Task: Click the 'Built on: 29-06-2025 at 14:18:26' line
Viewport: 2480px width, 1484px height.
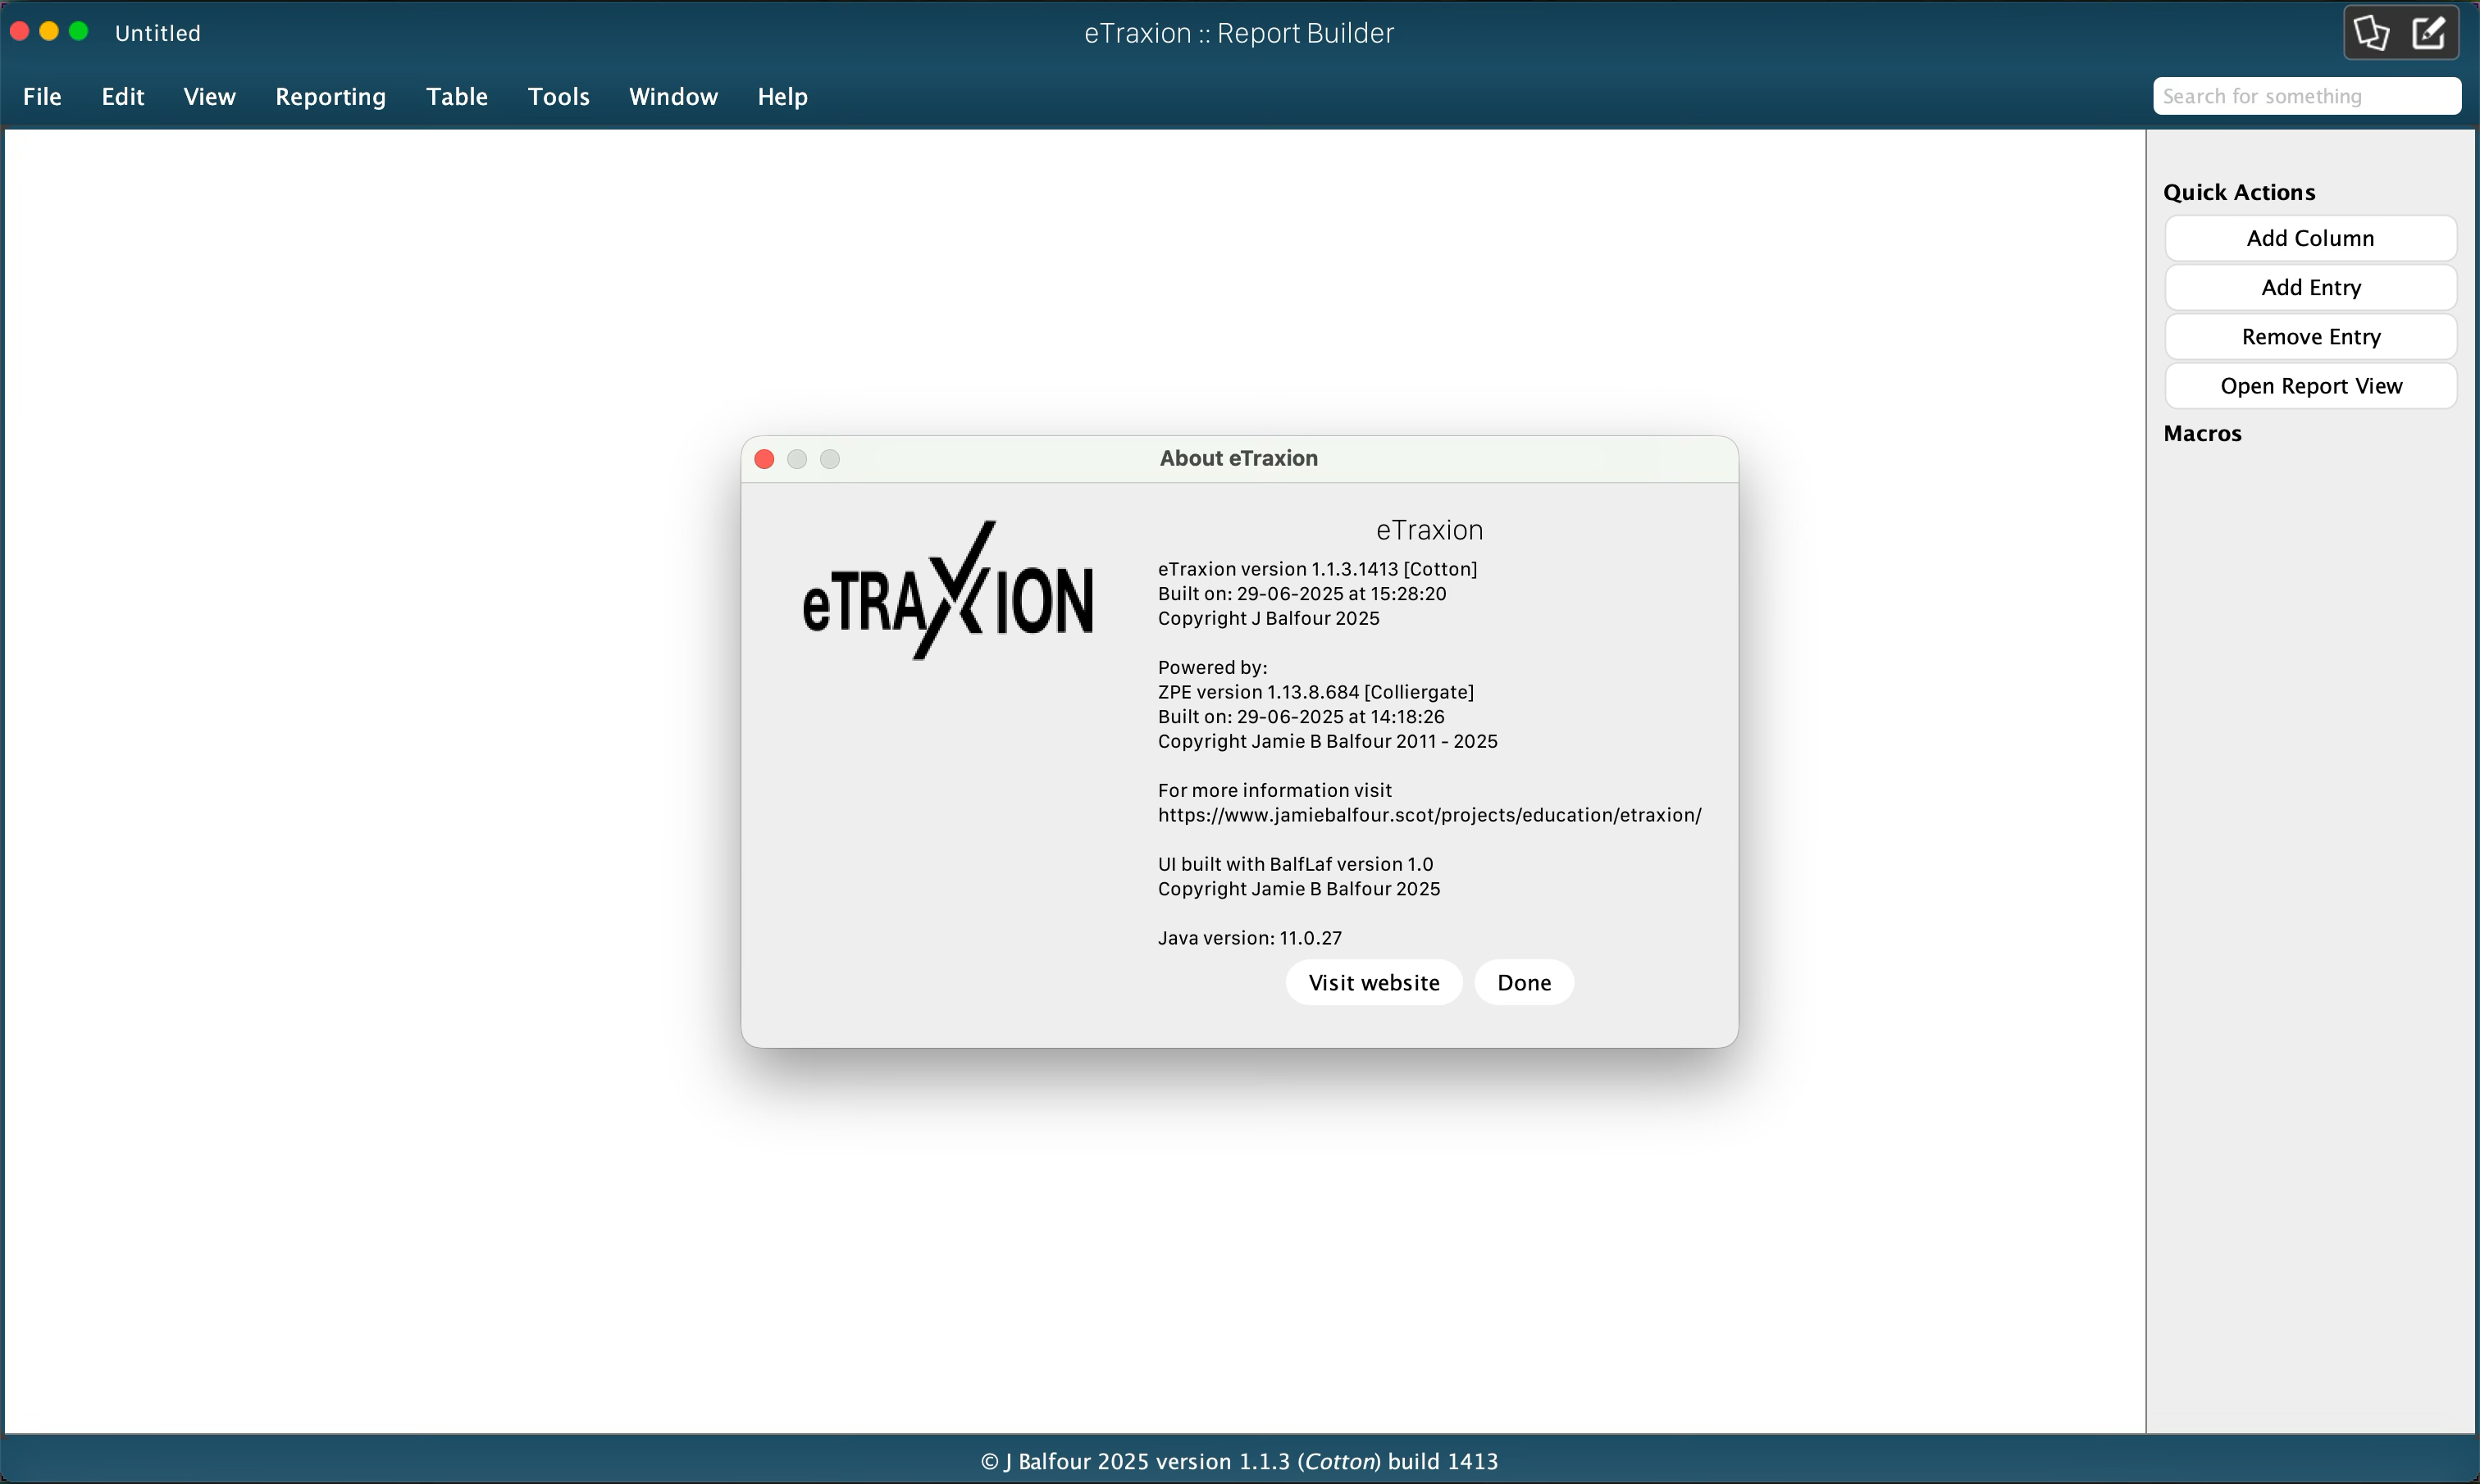Action: tap(1301, 717)
